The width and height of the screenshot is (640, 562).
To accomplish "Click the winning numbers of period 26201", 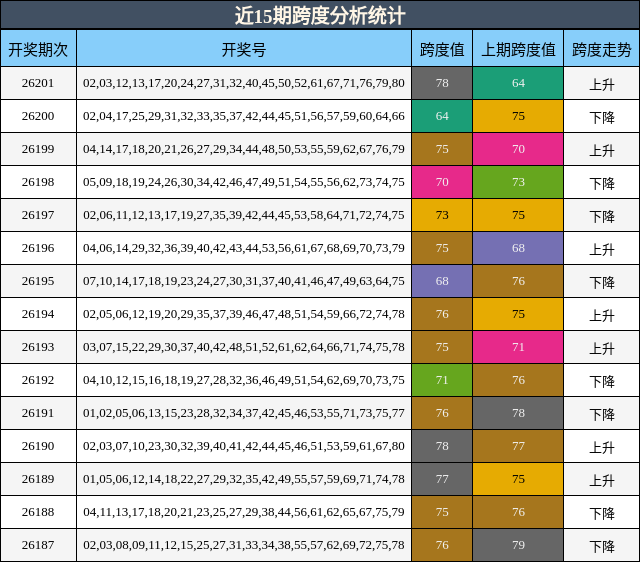I will click(244, 83).
